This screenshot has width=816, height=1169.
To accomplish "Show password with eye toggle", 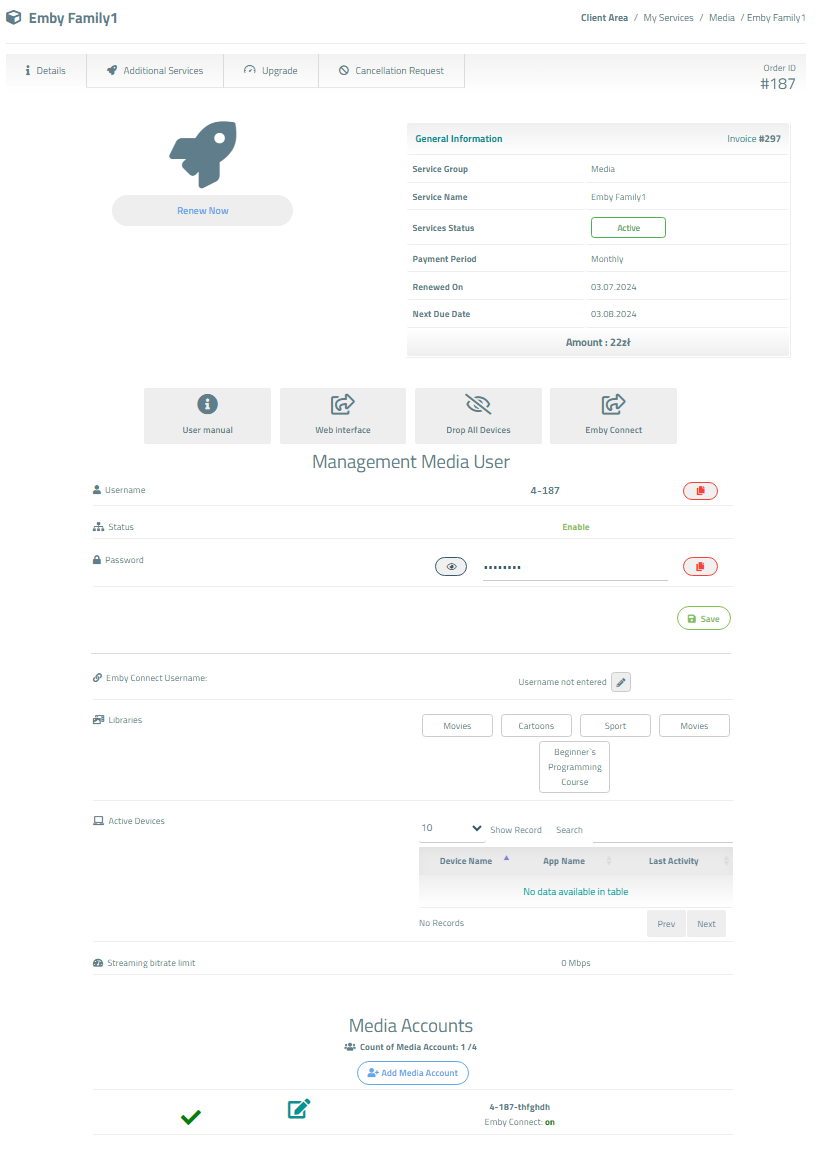I will 451,567.
